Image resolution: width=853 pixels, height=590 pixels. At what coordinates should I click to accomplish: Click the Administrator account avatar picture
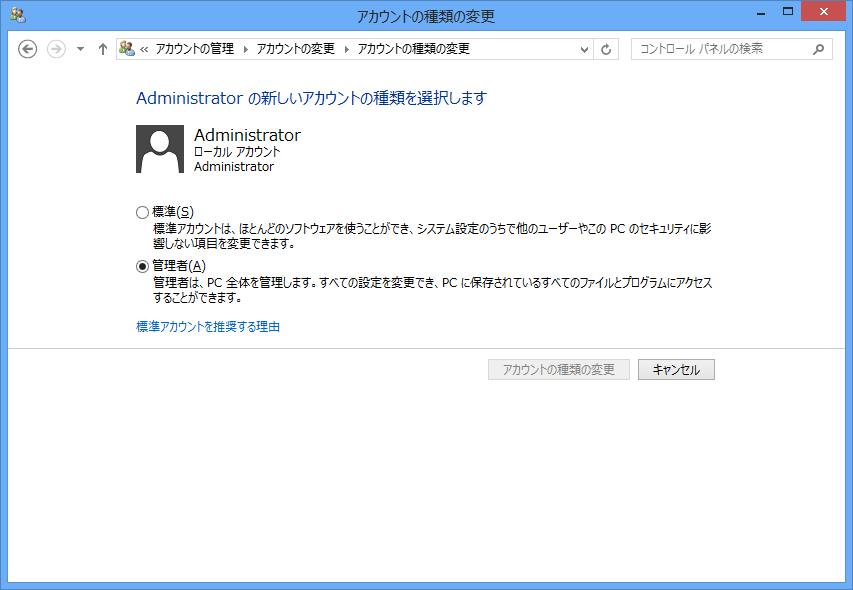tap(160, 149)
